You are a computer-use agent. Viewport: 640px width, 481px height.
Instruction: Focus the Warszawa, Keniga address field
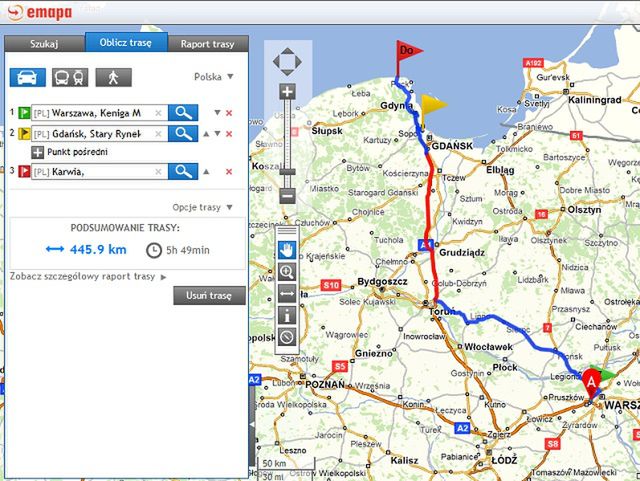99,113
